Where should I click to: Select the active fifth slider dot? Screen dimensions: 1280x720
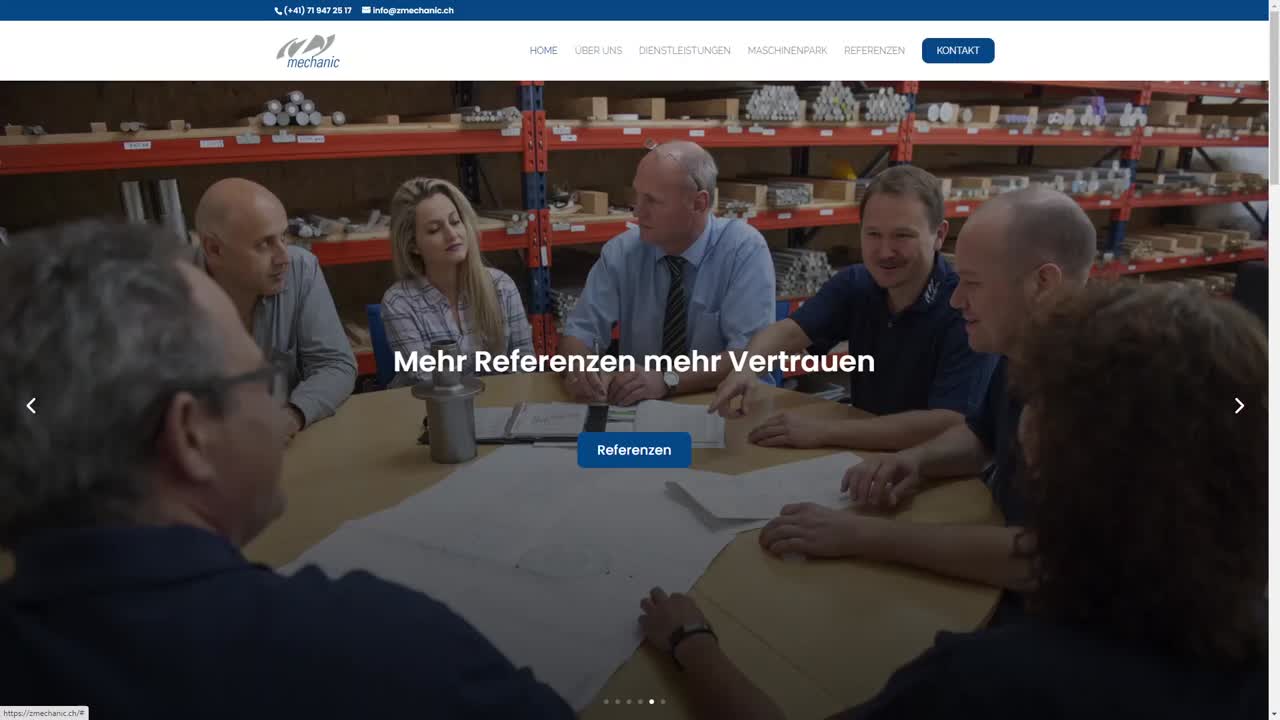click(x=651, y=702)
